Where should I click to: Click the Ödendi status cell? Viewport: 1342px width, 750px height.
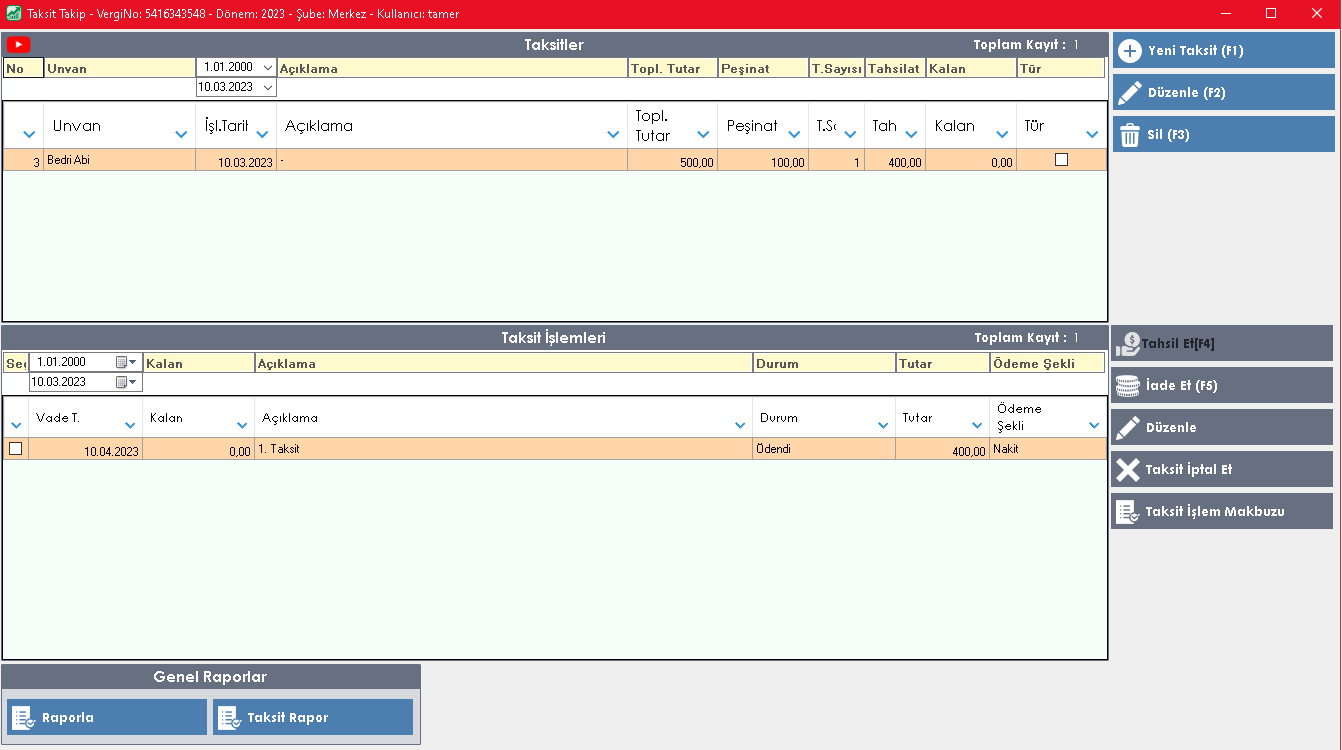tap(824, 450)
